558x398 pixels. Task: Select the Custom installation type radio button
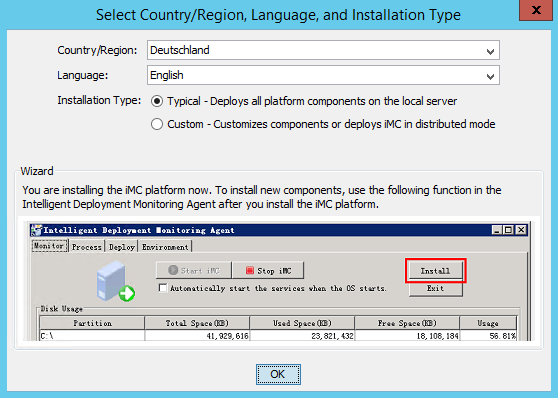(x=157, y=124)
